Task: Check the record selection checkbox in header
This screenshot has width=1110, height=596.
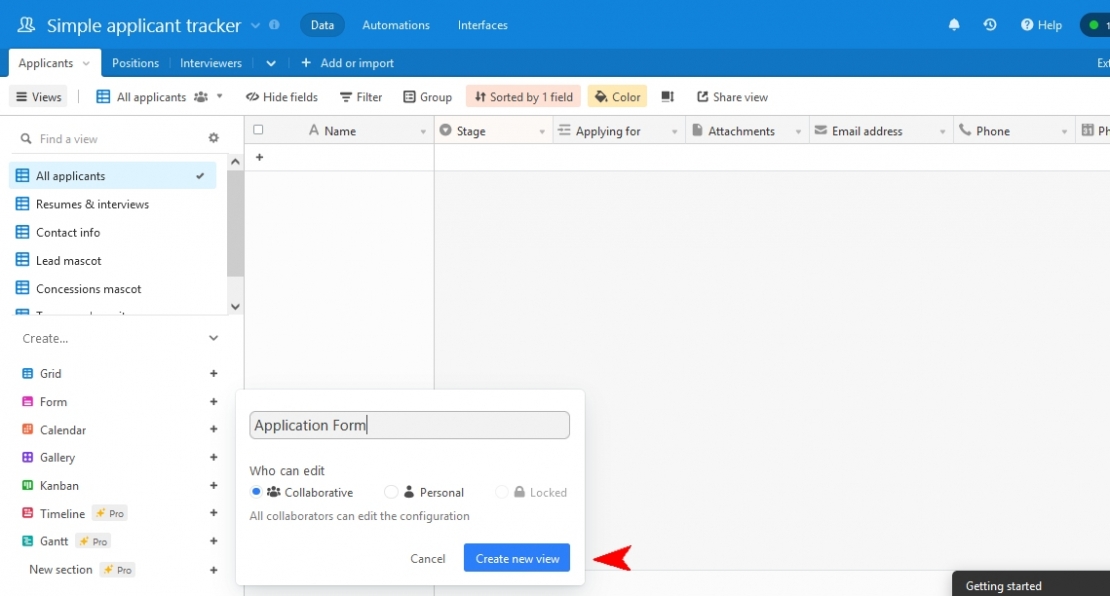Action: coord(257,130)
